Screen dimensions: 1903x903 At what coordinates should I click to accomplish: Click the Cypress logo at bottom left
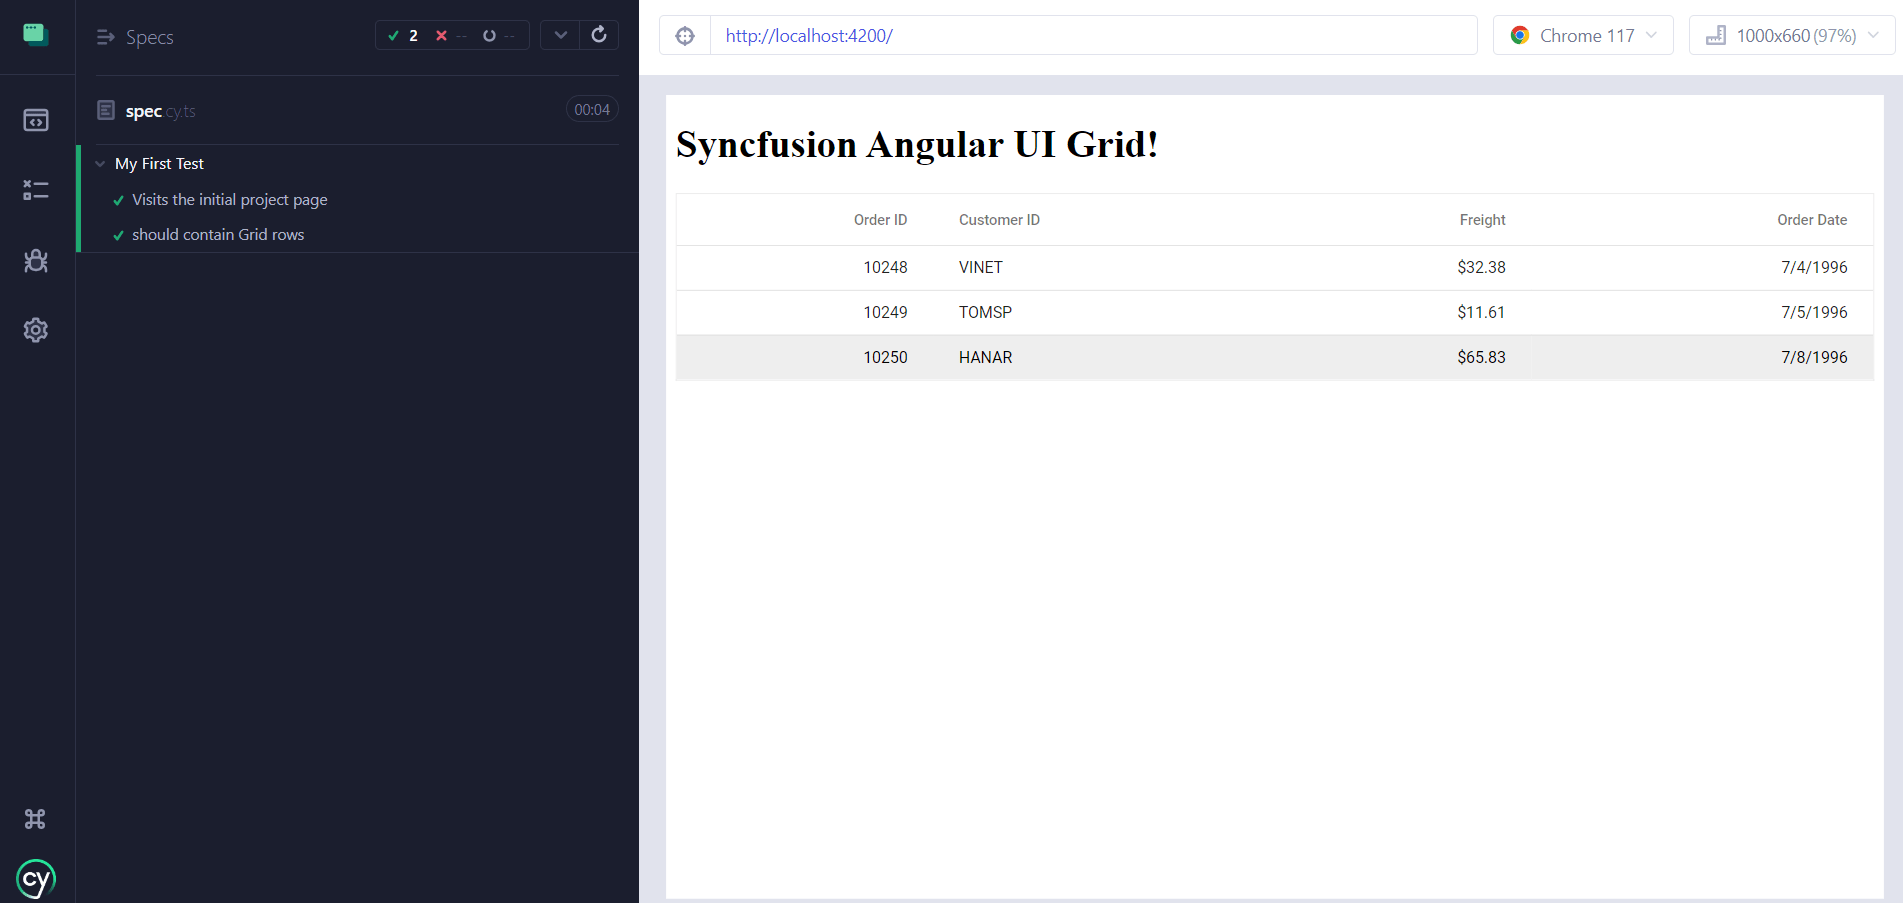tap(36, 877)
